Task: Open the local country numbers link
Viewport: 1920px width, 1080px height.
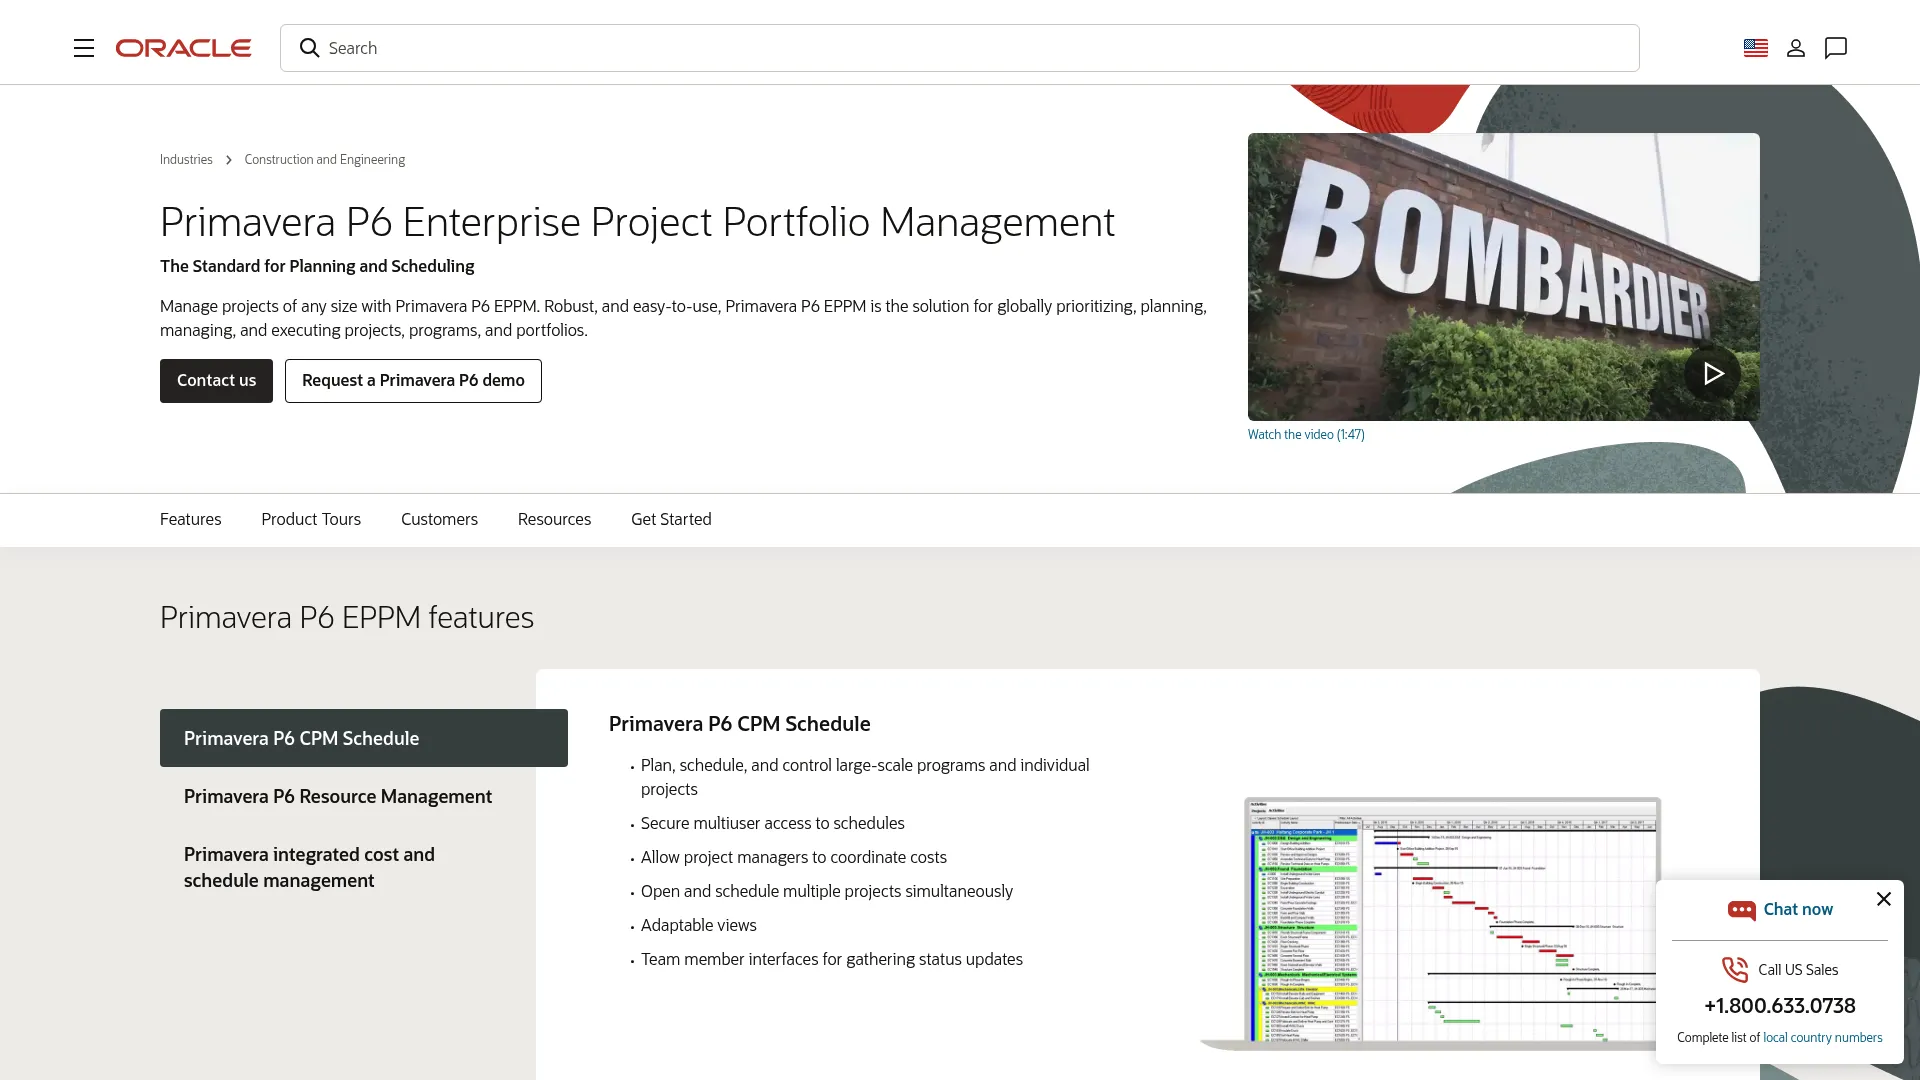Action: pyautogui.click(x=1822, y=1038)
